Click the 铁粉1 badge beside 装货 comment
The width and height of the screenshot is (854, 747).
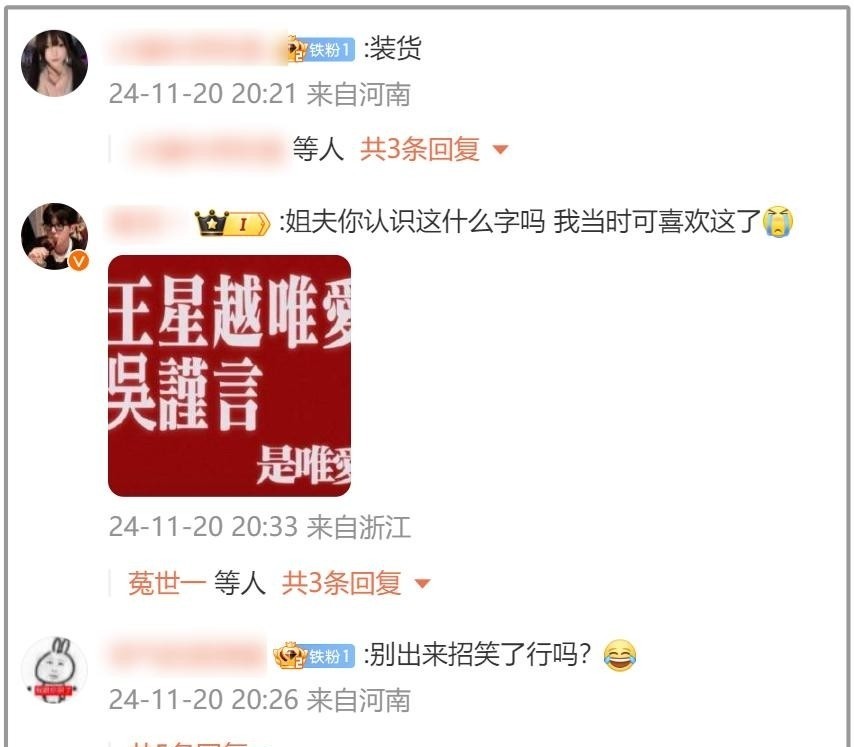[322, 50]
